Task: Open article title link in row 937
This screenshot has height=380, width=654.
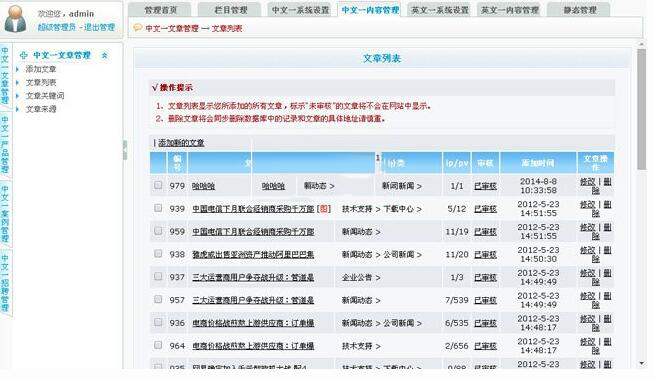Action: point(253,277)
